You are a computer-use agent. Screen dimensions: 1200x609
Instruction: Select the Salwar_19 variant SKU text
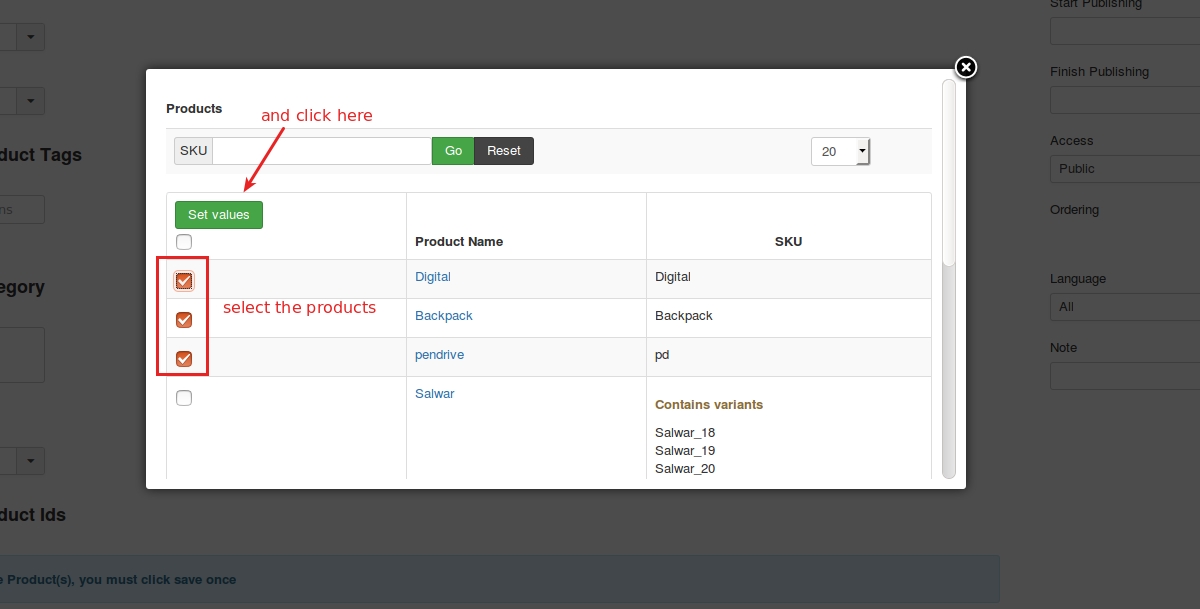[685, 451]
